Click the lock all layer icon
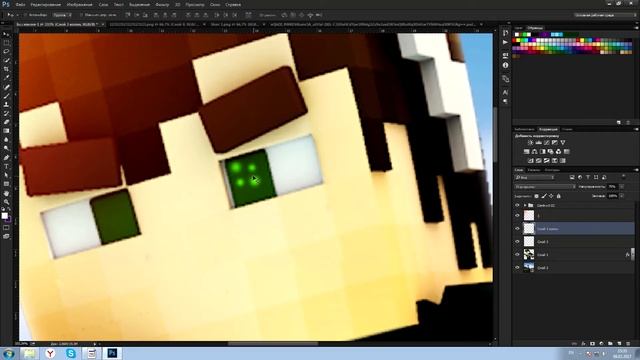 [x=558, y=196]
